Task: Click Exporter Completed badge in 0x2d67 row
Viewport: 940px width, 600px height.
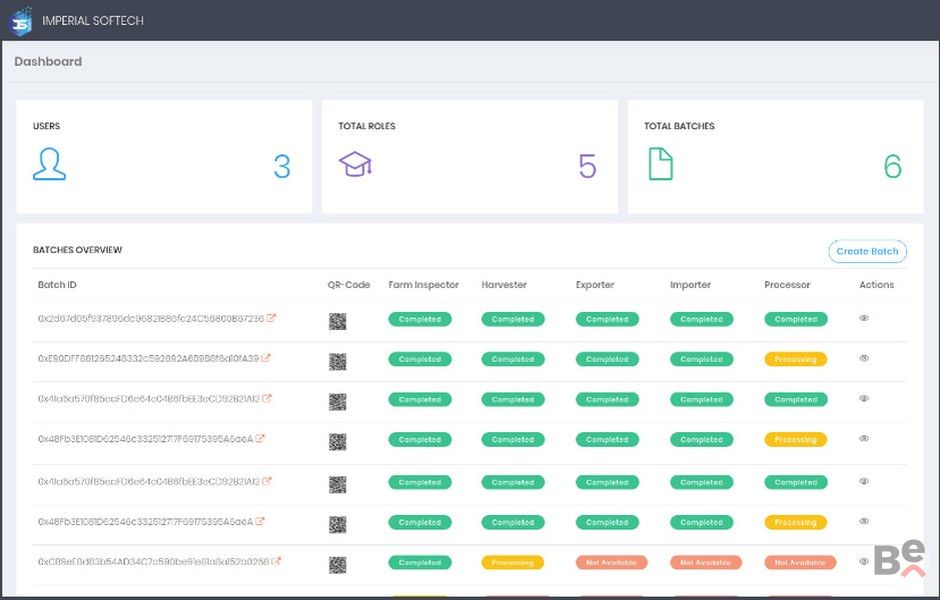Action: 607,319
